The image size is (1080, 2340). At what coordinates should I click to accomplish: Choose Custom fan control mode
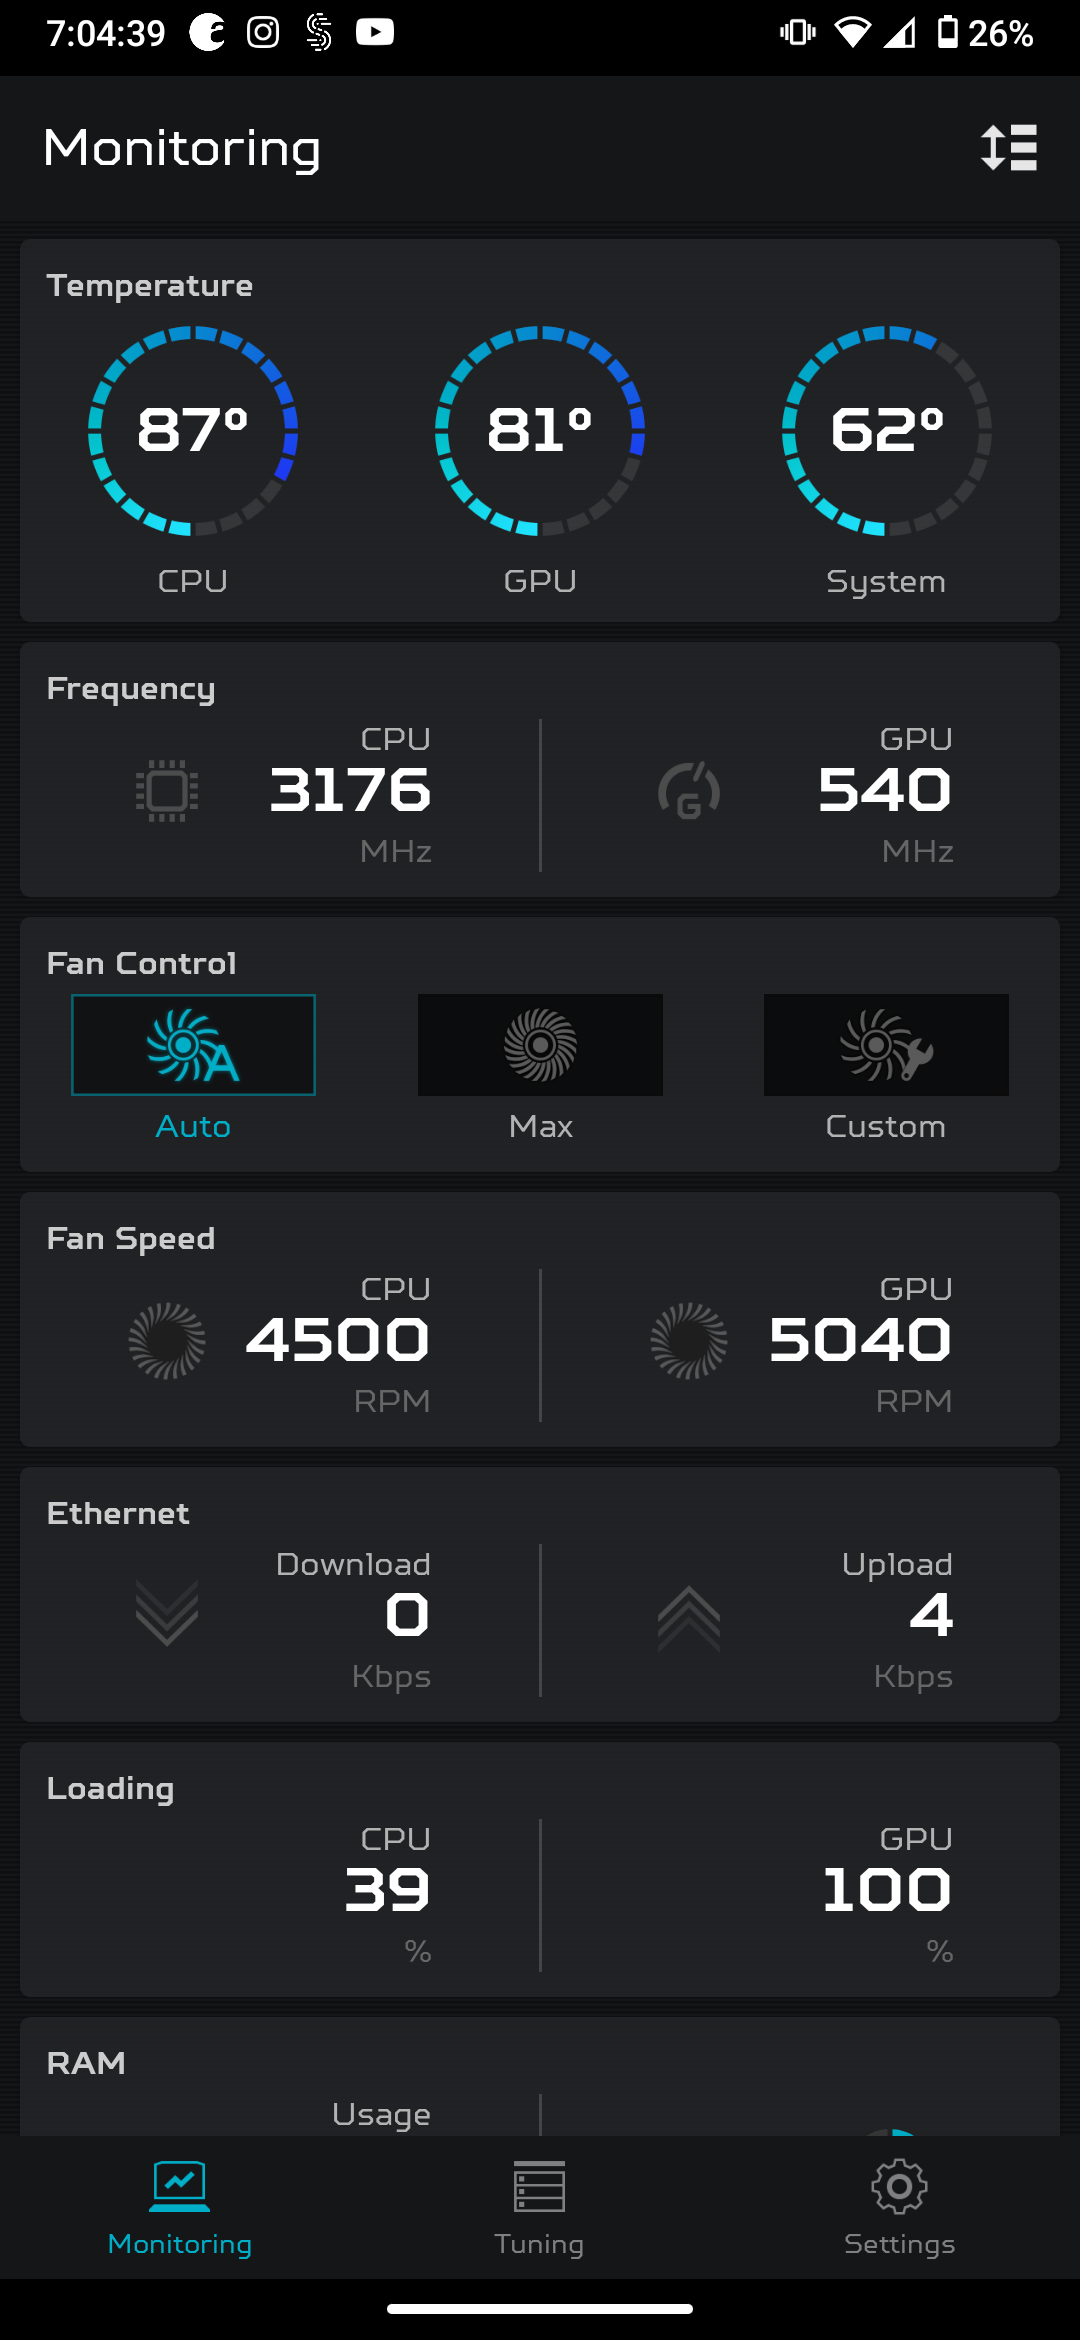click(886, 1046)
